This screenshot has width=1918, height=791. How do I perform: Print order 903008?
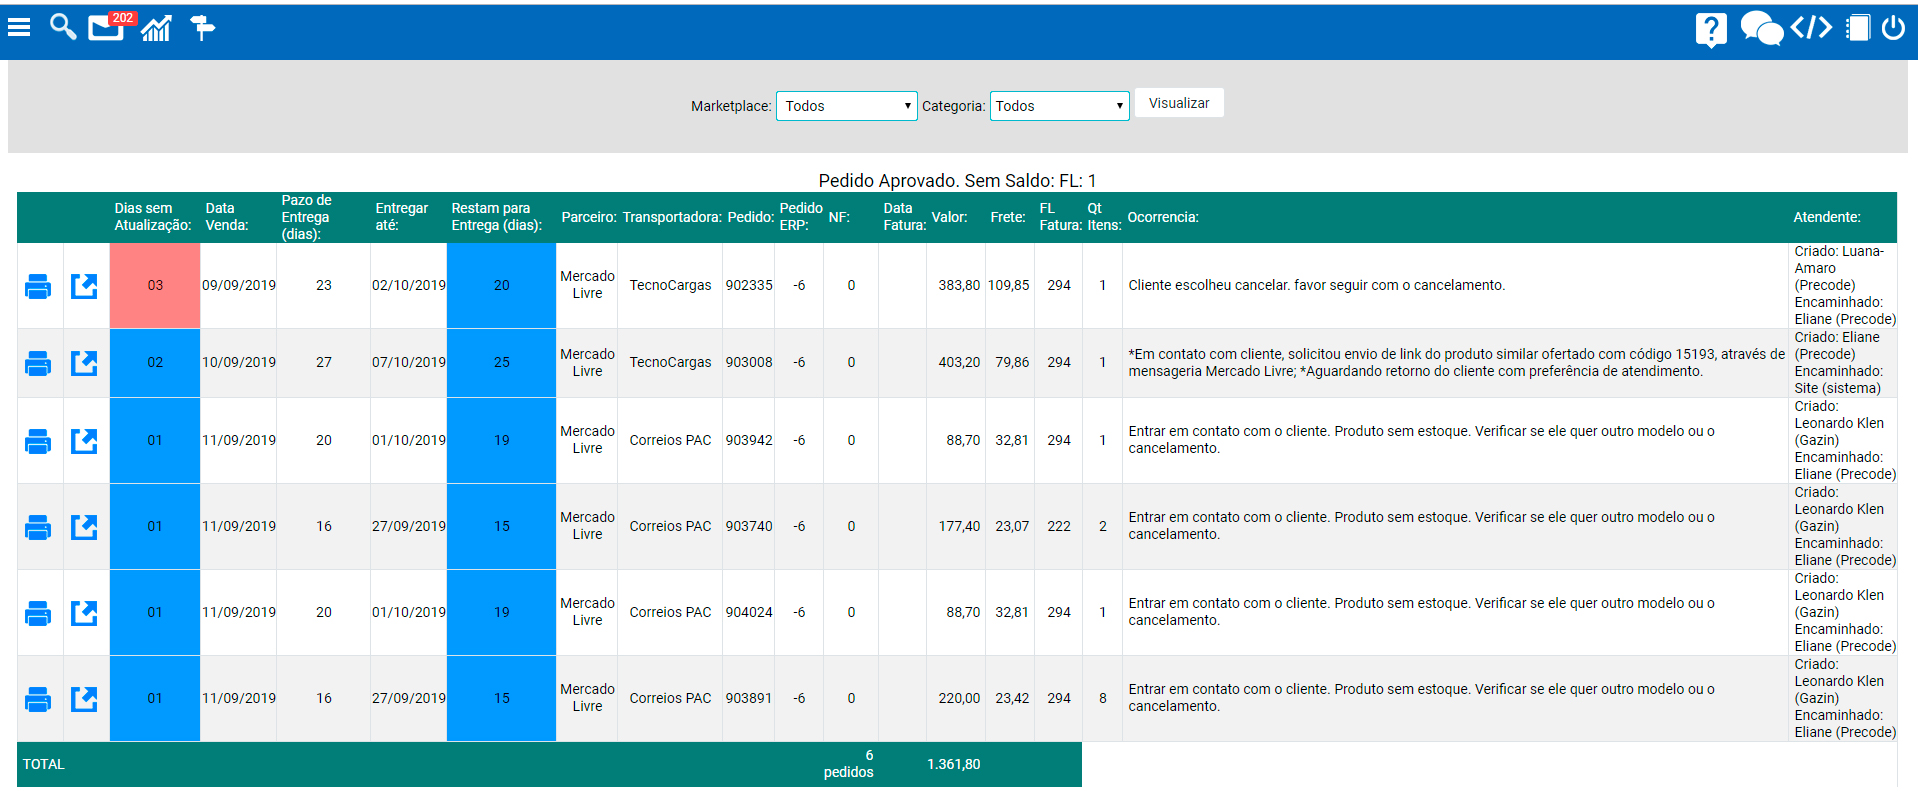(x=38, y=363)
